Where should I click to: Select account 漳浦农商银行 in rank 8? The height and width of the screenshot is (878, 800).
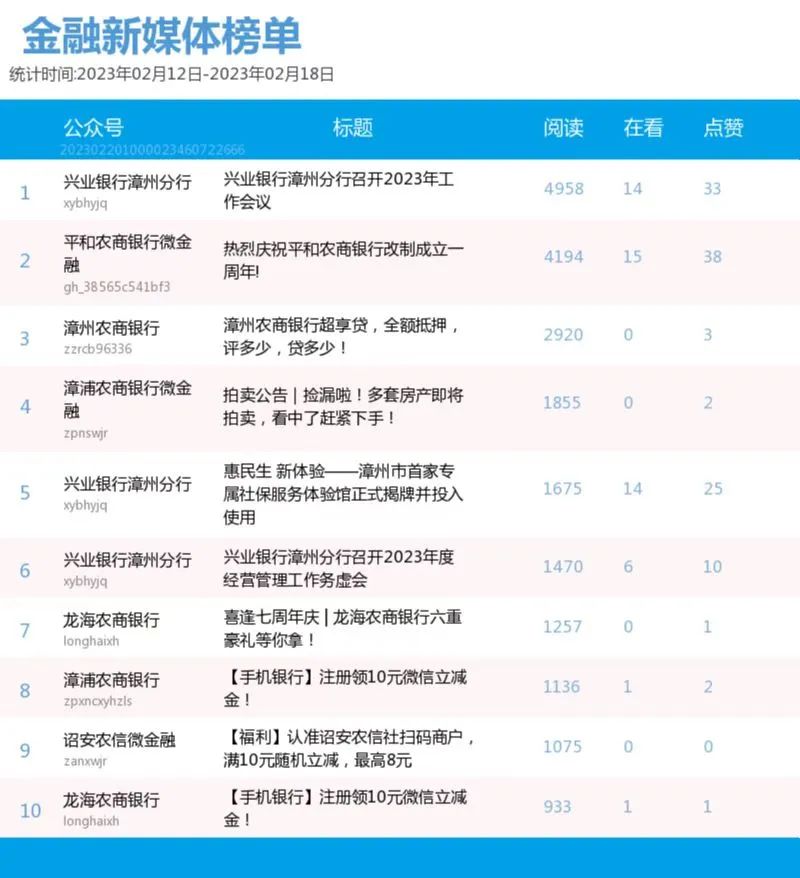coord(111,680)
